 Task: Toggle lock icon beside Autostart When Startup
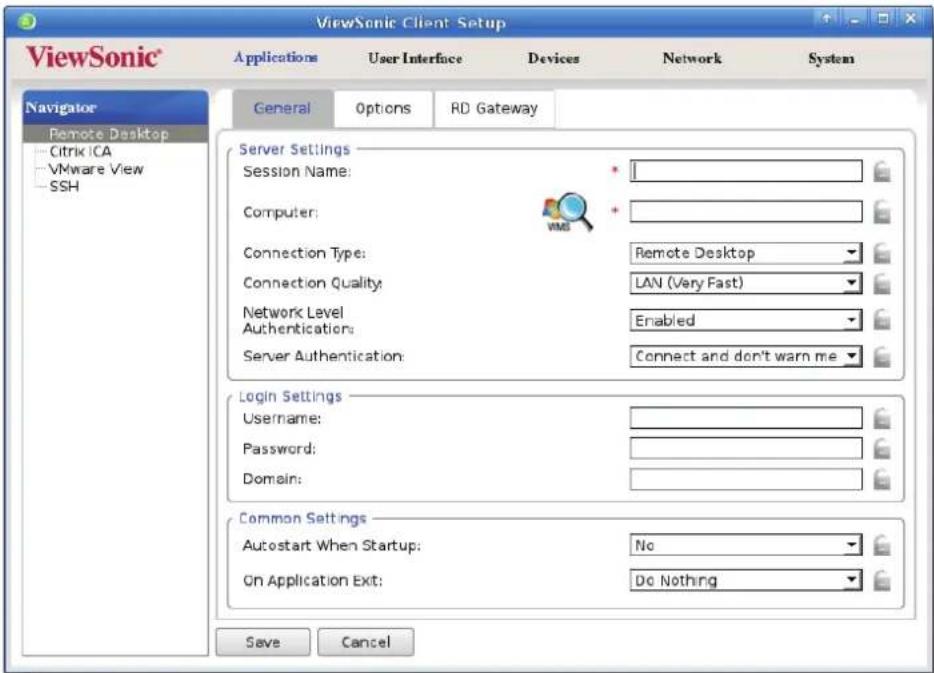(x=882, y=545)
